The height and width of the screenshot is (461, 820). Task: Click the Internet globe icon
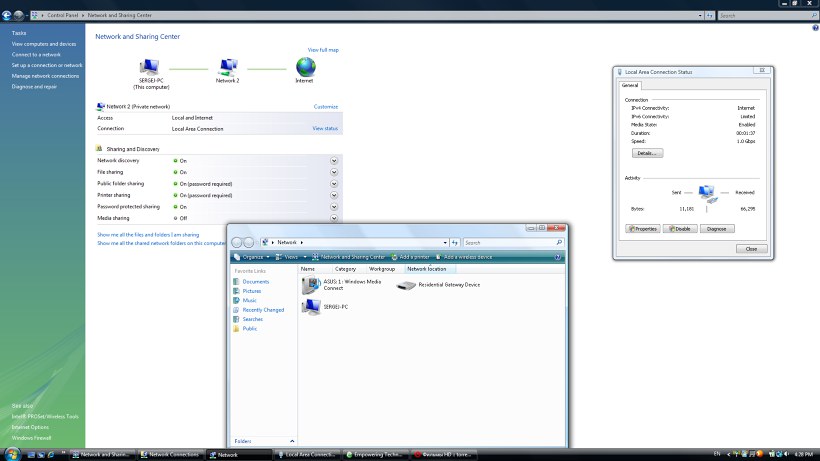tap(305, 67)
